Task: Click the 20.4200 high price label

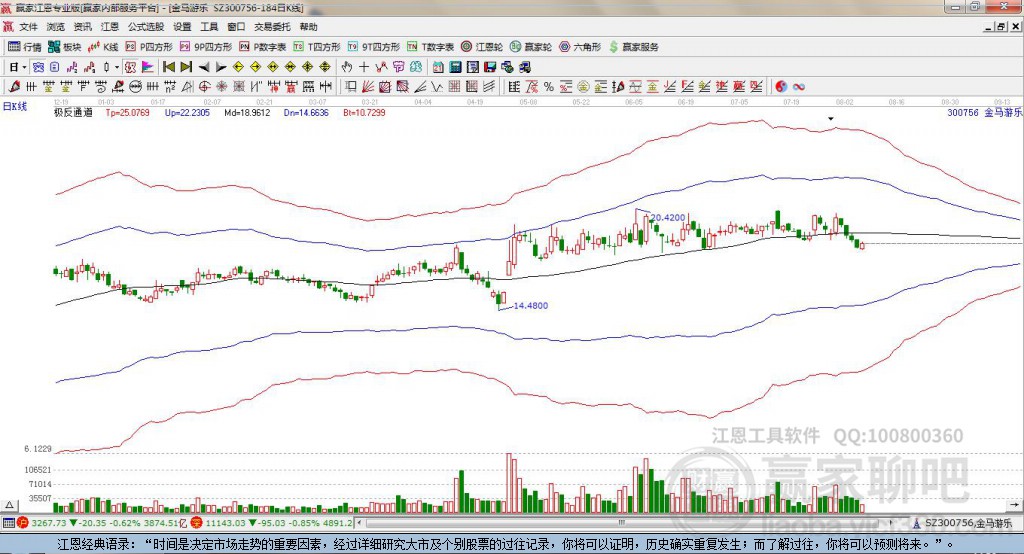Action: 668,218
